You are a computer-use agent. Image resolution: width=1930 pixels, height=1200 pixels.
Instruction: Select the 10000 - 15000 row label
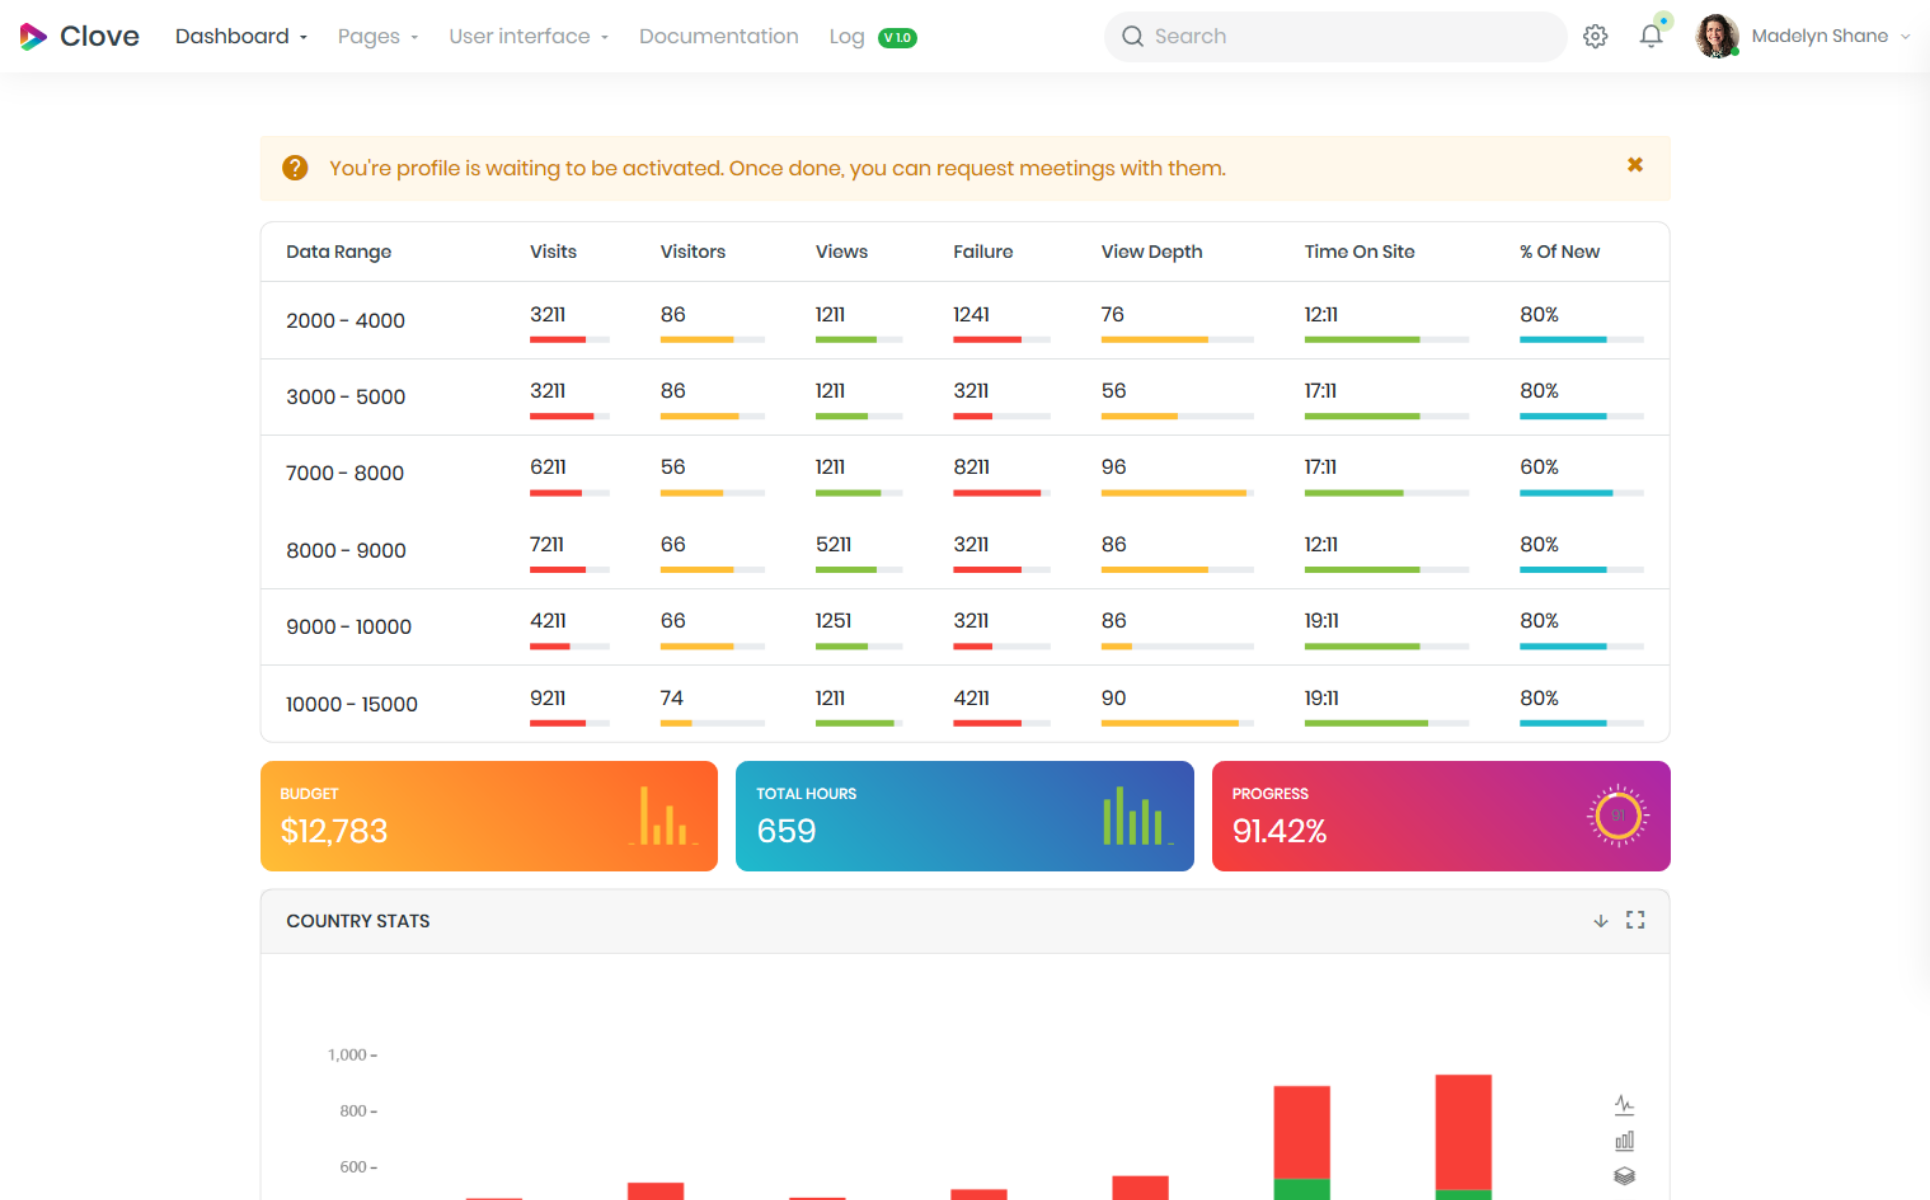coord(352,705)
